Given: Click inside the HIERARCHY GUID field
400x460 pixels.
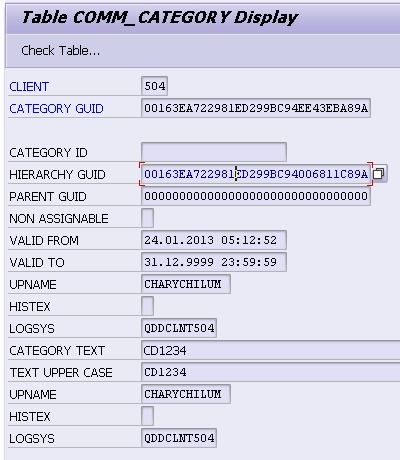Looking at the screenshot, I should point(256,174).
